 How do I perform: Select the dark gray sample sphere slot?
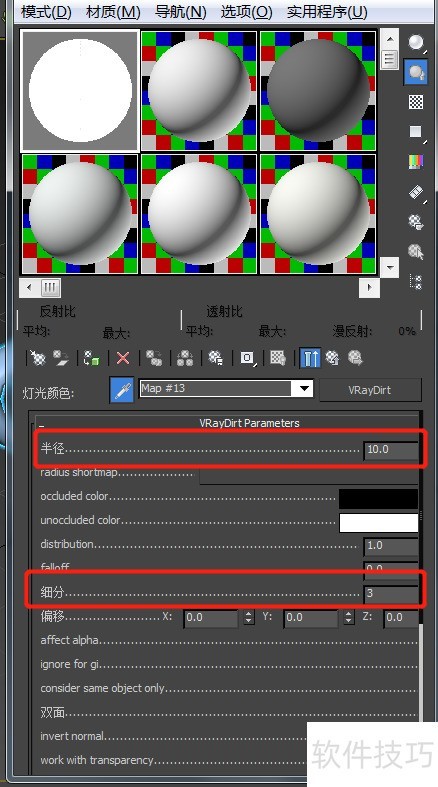click(318, 91)
